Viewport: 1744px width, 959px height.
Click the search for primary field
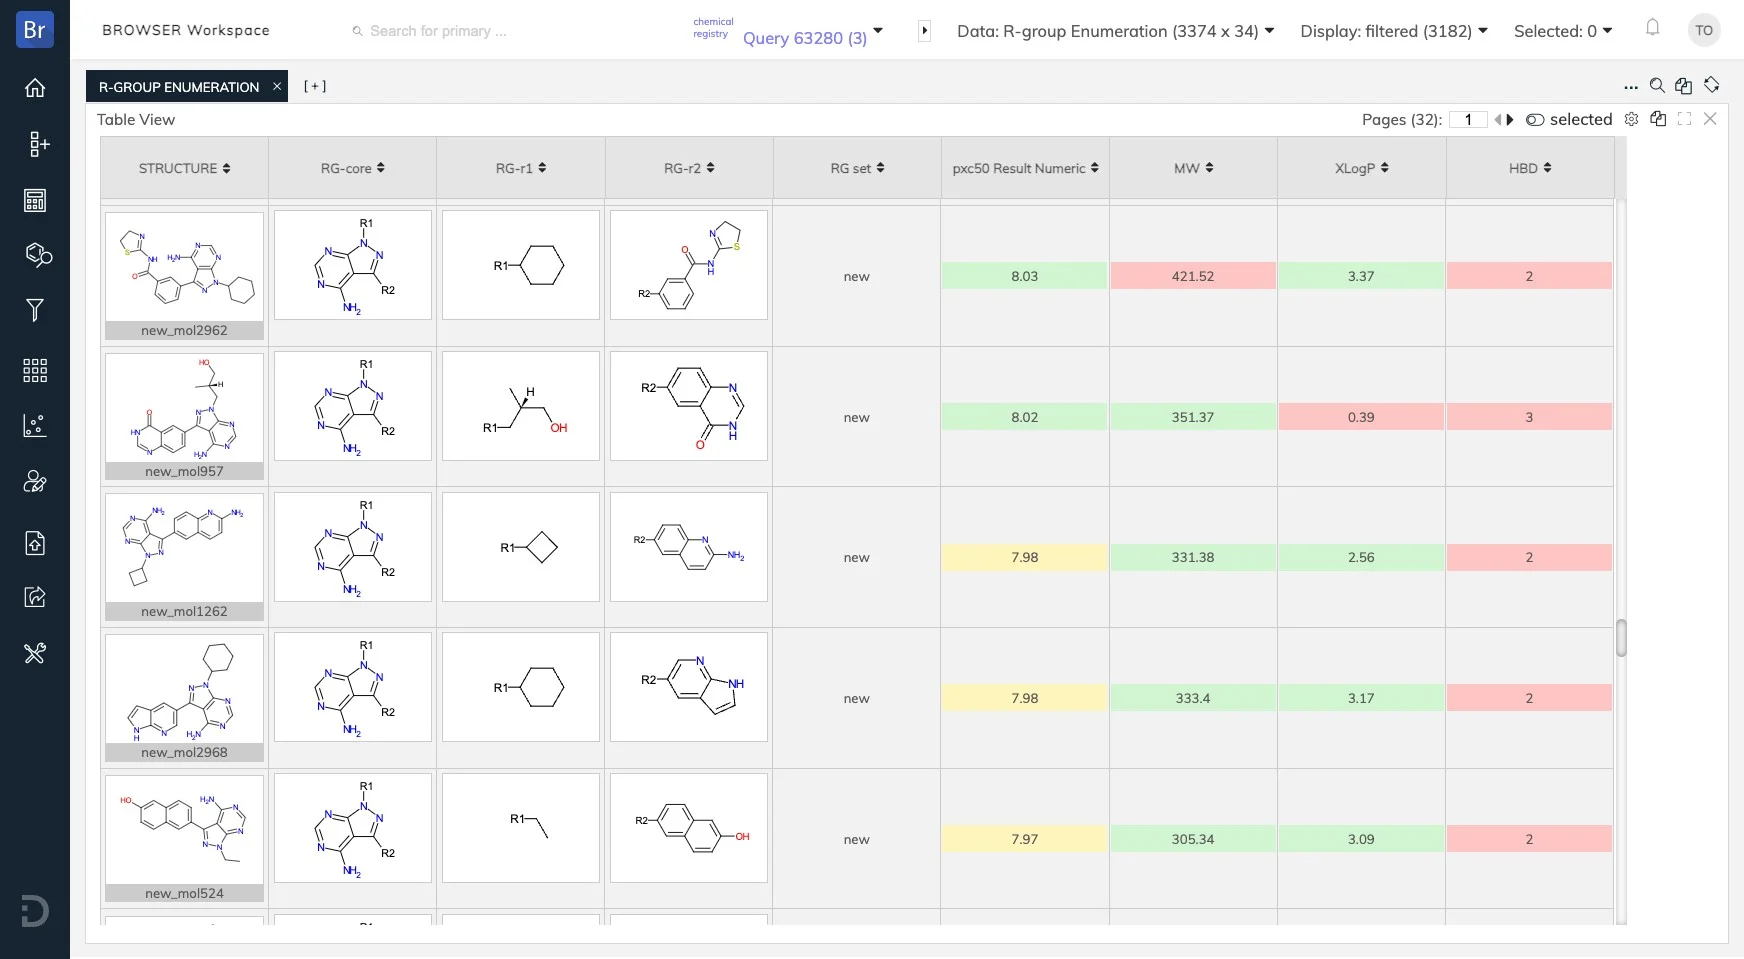click(438, 31)
